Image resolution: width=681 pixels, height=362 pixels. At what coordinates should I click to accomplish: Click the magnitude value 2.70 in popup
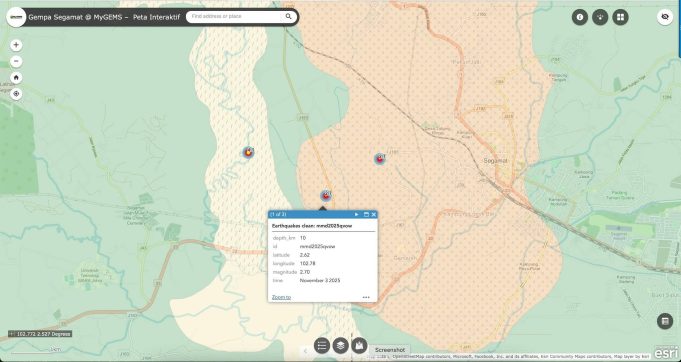tap(304, 272)
